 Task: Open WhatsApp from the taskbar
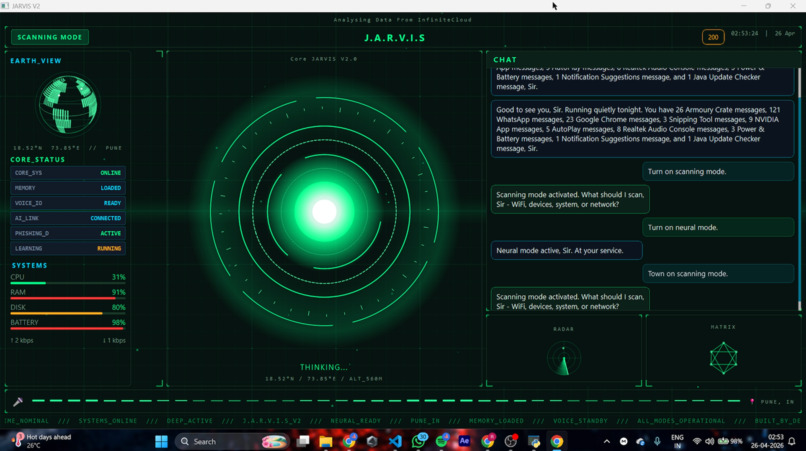tap(418, 441)
